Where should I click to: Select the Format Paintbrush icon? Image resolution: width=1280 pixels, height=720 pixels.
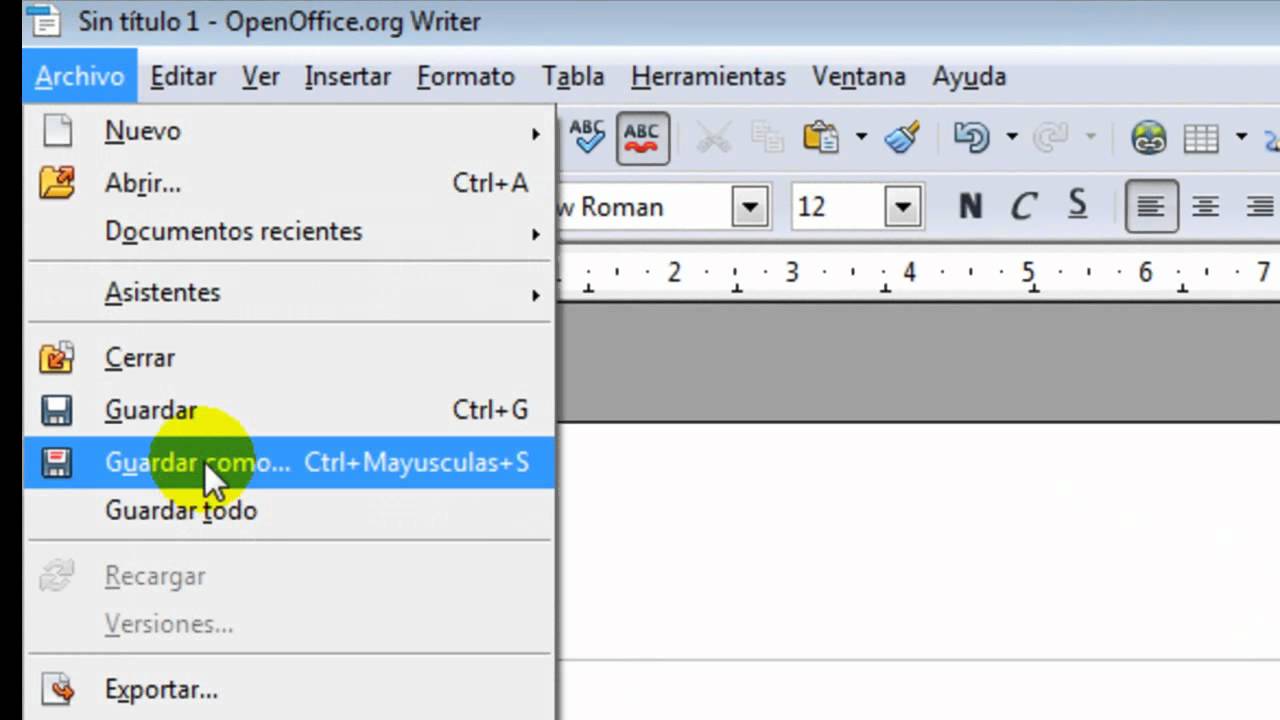point(903,137)
